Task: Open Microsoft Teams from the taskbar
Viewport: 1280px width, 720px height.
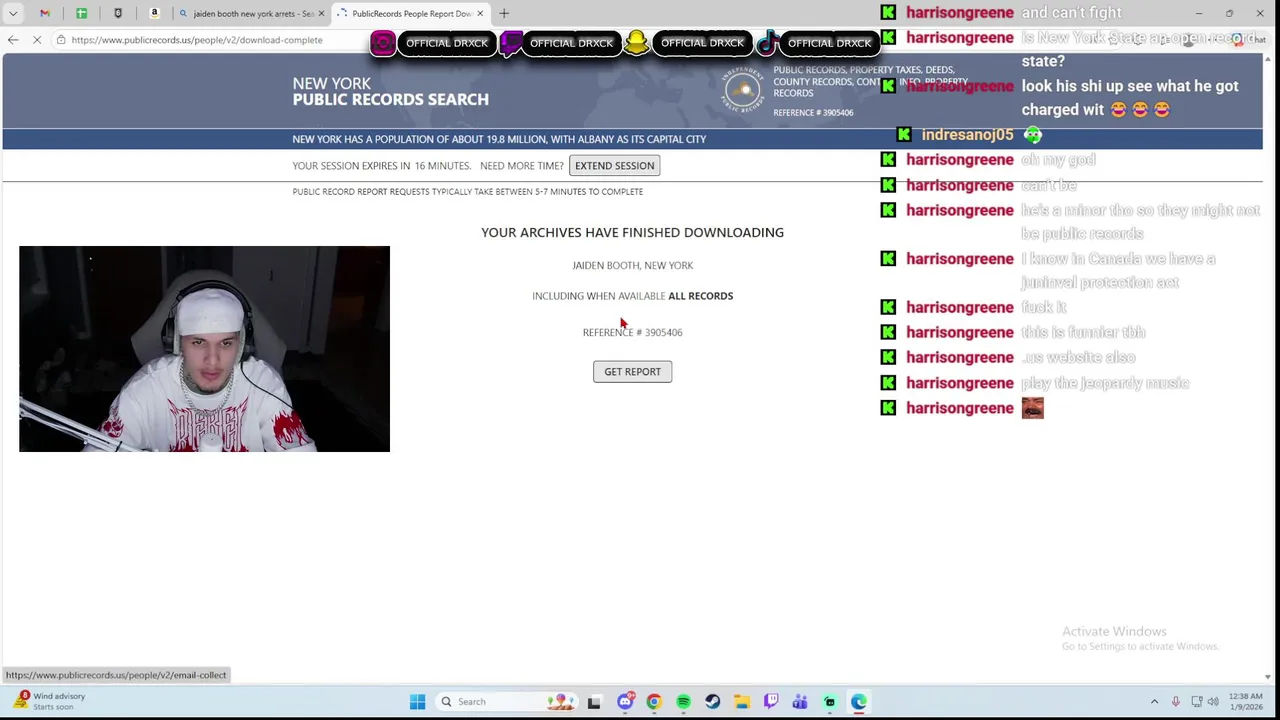Action: [800, 702]
